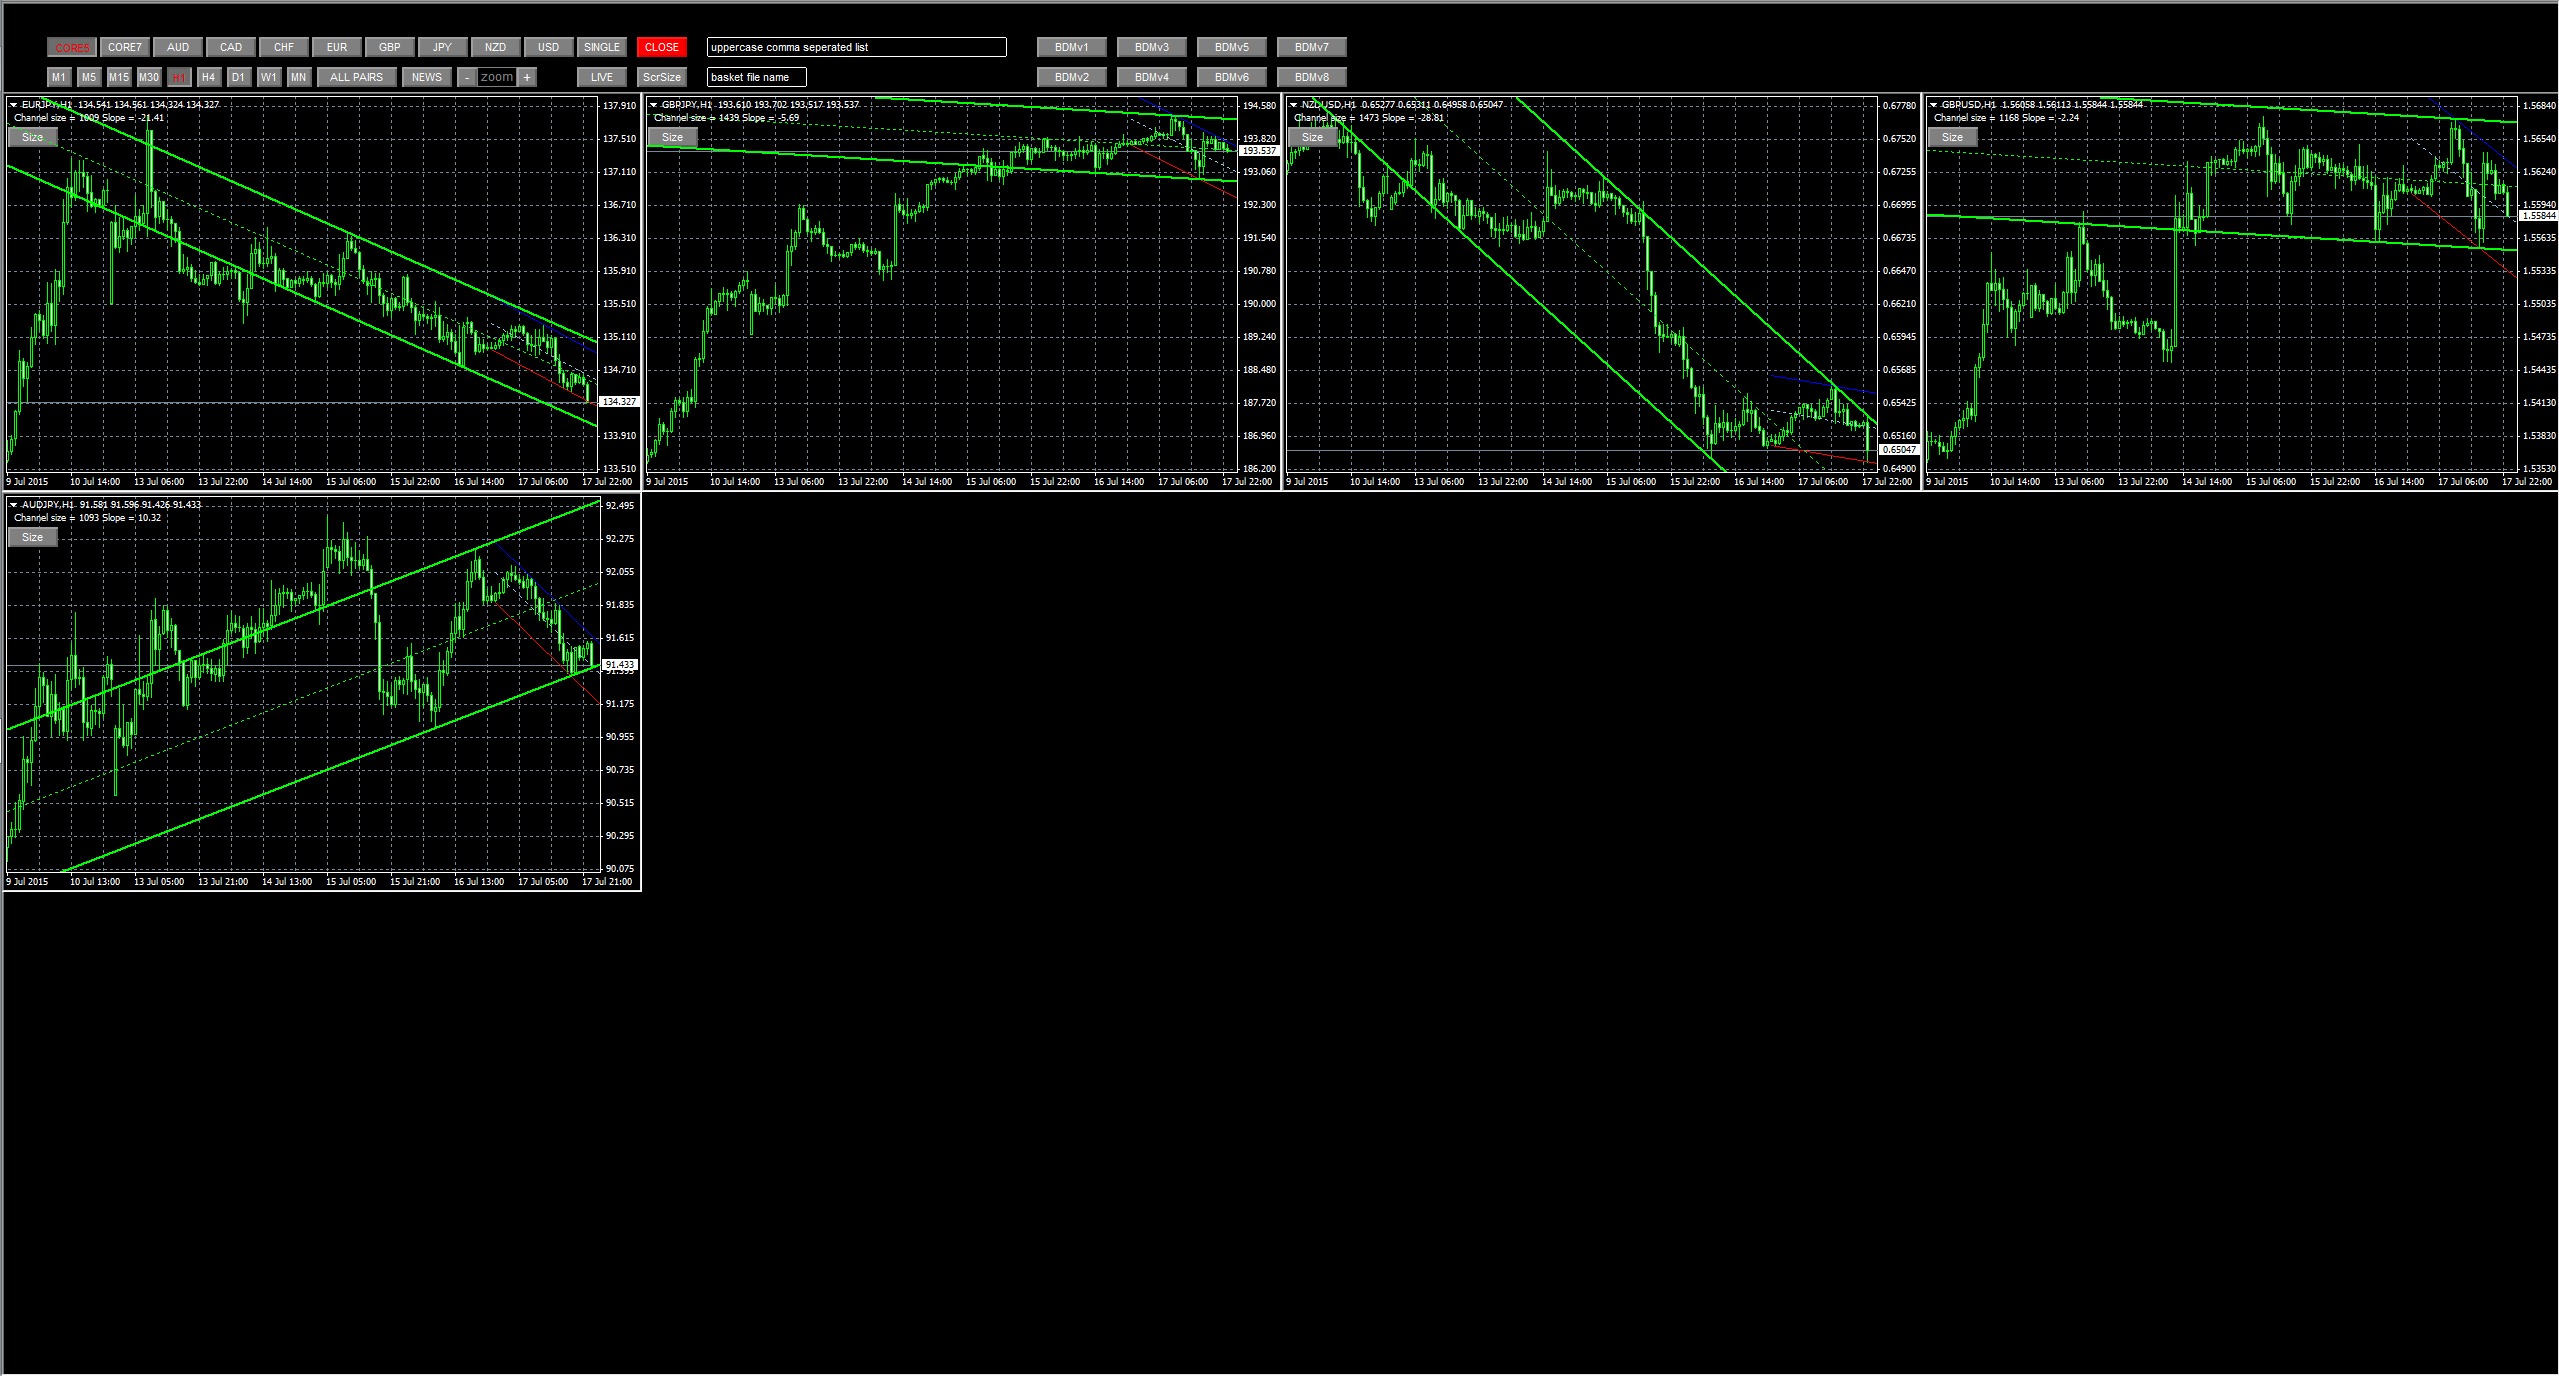2559x1376 pixels.
Task: Switch to M5 timeframe
Action: pos(89,77)
